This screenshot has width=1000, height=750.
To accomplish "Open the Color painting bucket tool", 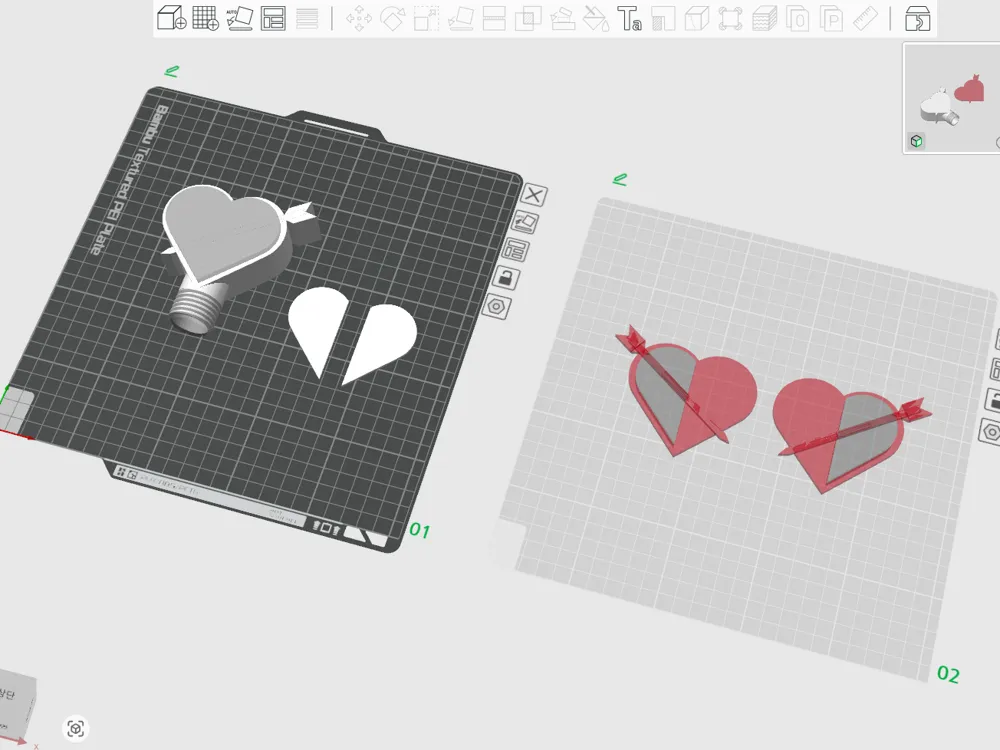I will [x=596, y=18].
